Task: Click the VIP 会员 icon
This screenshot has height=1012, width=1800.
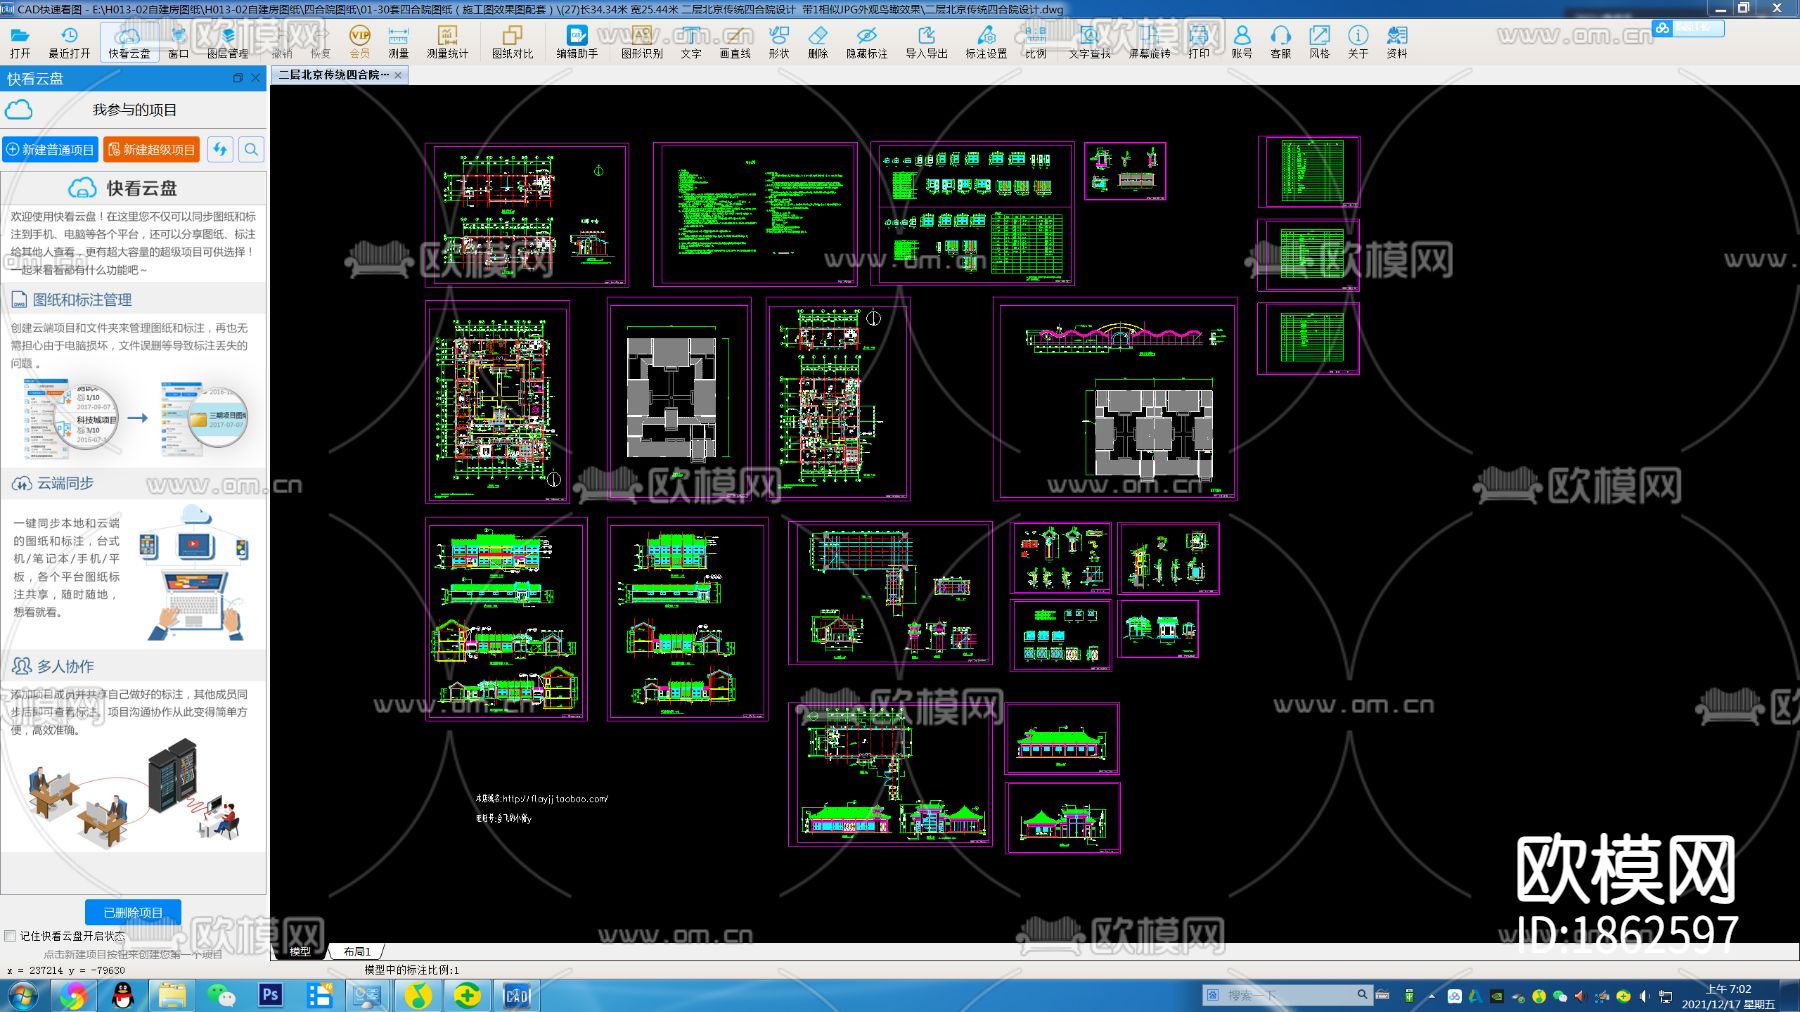Action: [x=359, y=42]
